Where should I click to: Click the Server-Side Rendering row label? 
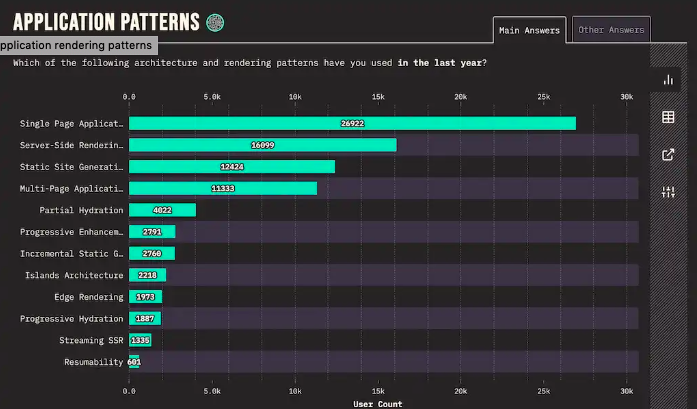72,145
